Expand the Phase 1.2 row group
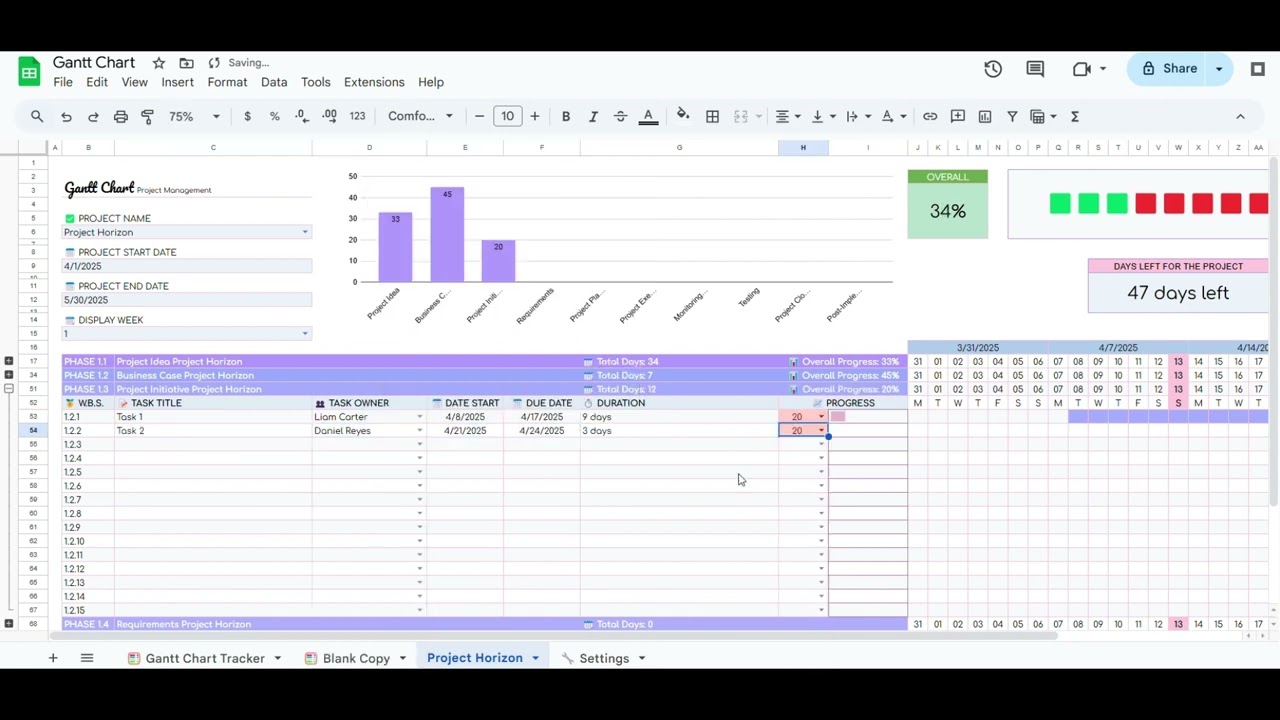The width and height of the screenshot is (1280, 720). 9,375
